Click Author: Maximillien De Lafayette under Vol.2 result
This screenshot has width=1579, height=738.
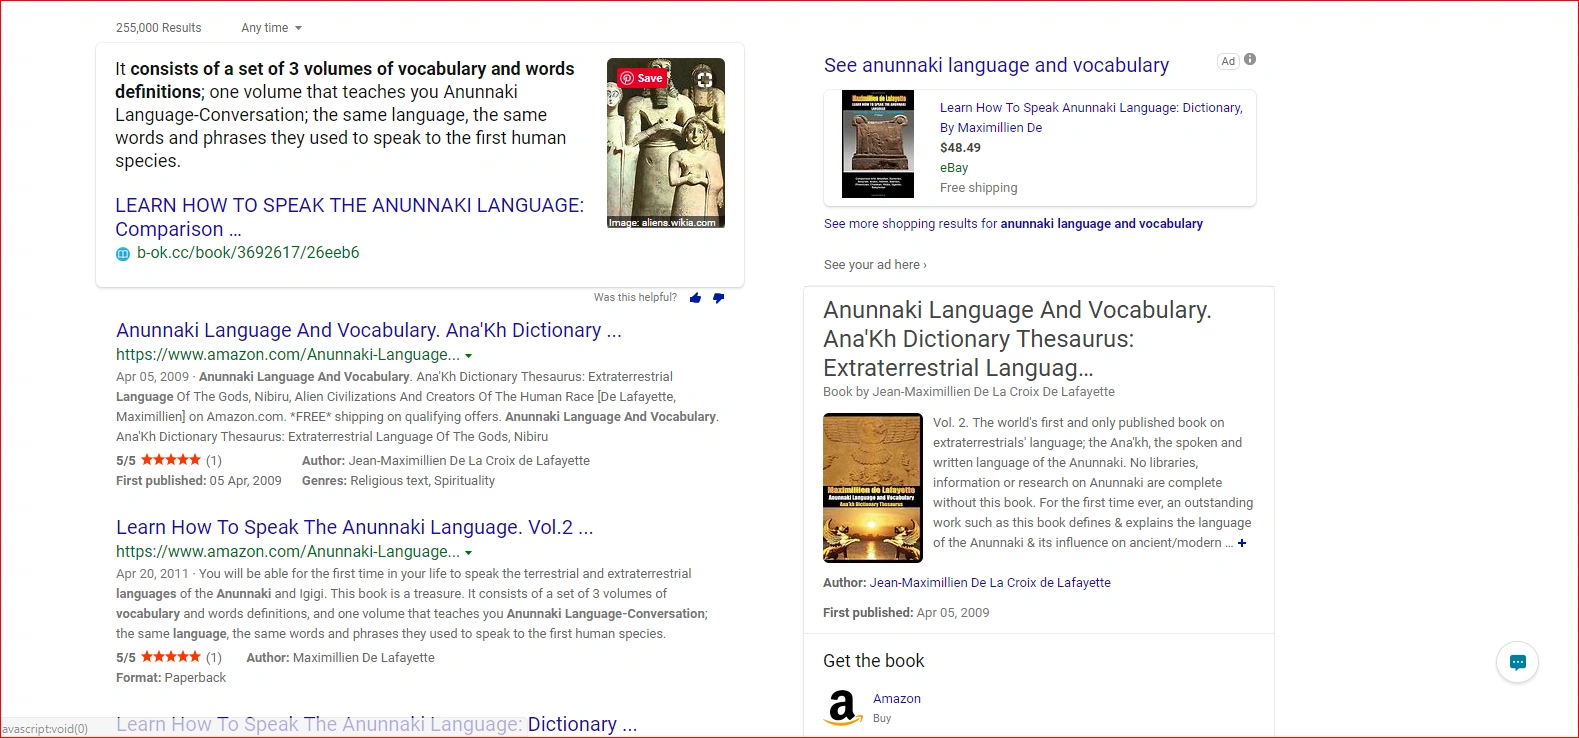pos(340,658)
